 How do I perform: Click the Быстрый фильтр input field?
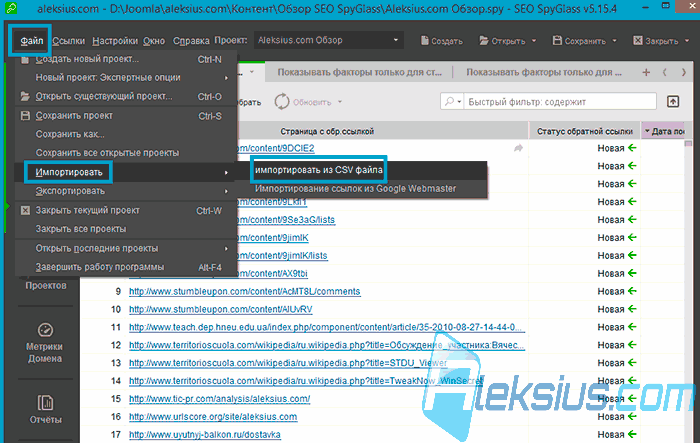(560, 102)
